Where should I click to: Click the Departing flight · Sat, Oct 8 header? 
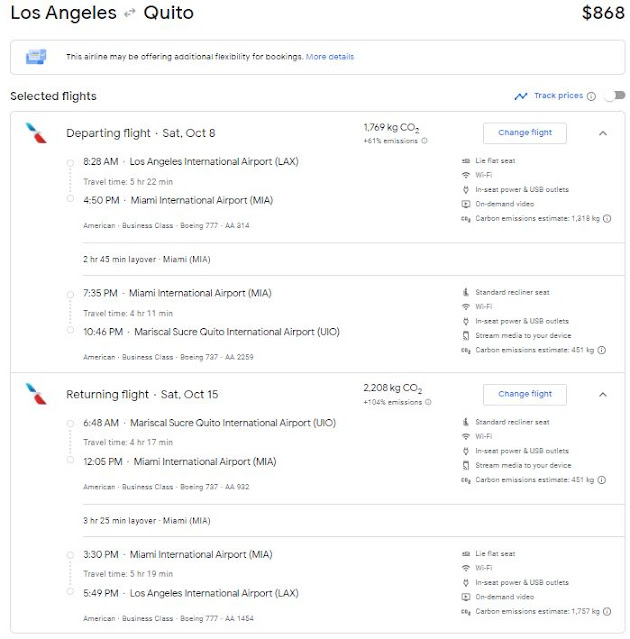click(141, 133)
